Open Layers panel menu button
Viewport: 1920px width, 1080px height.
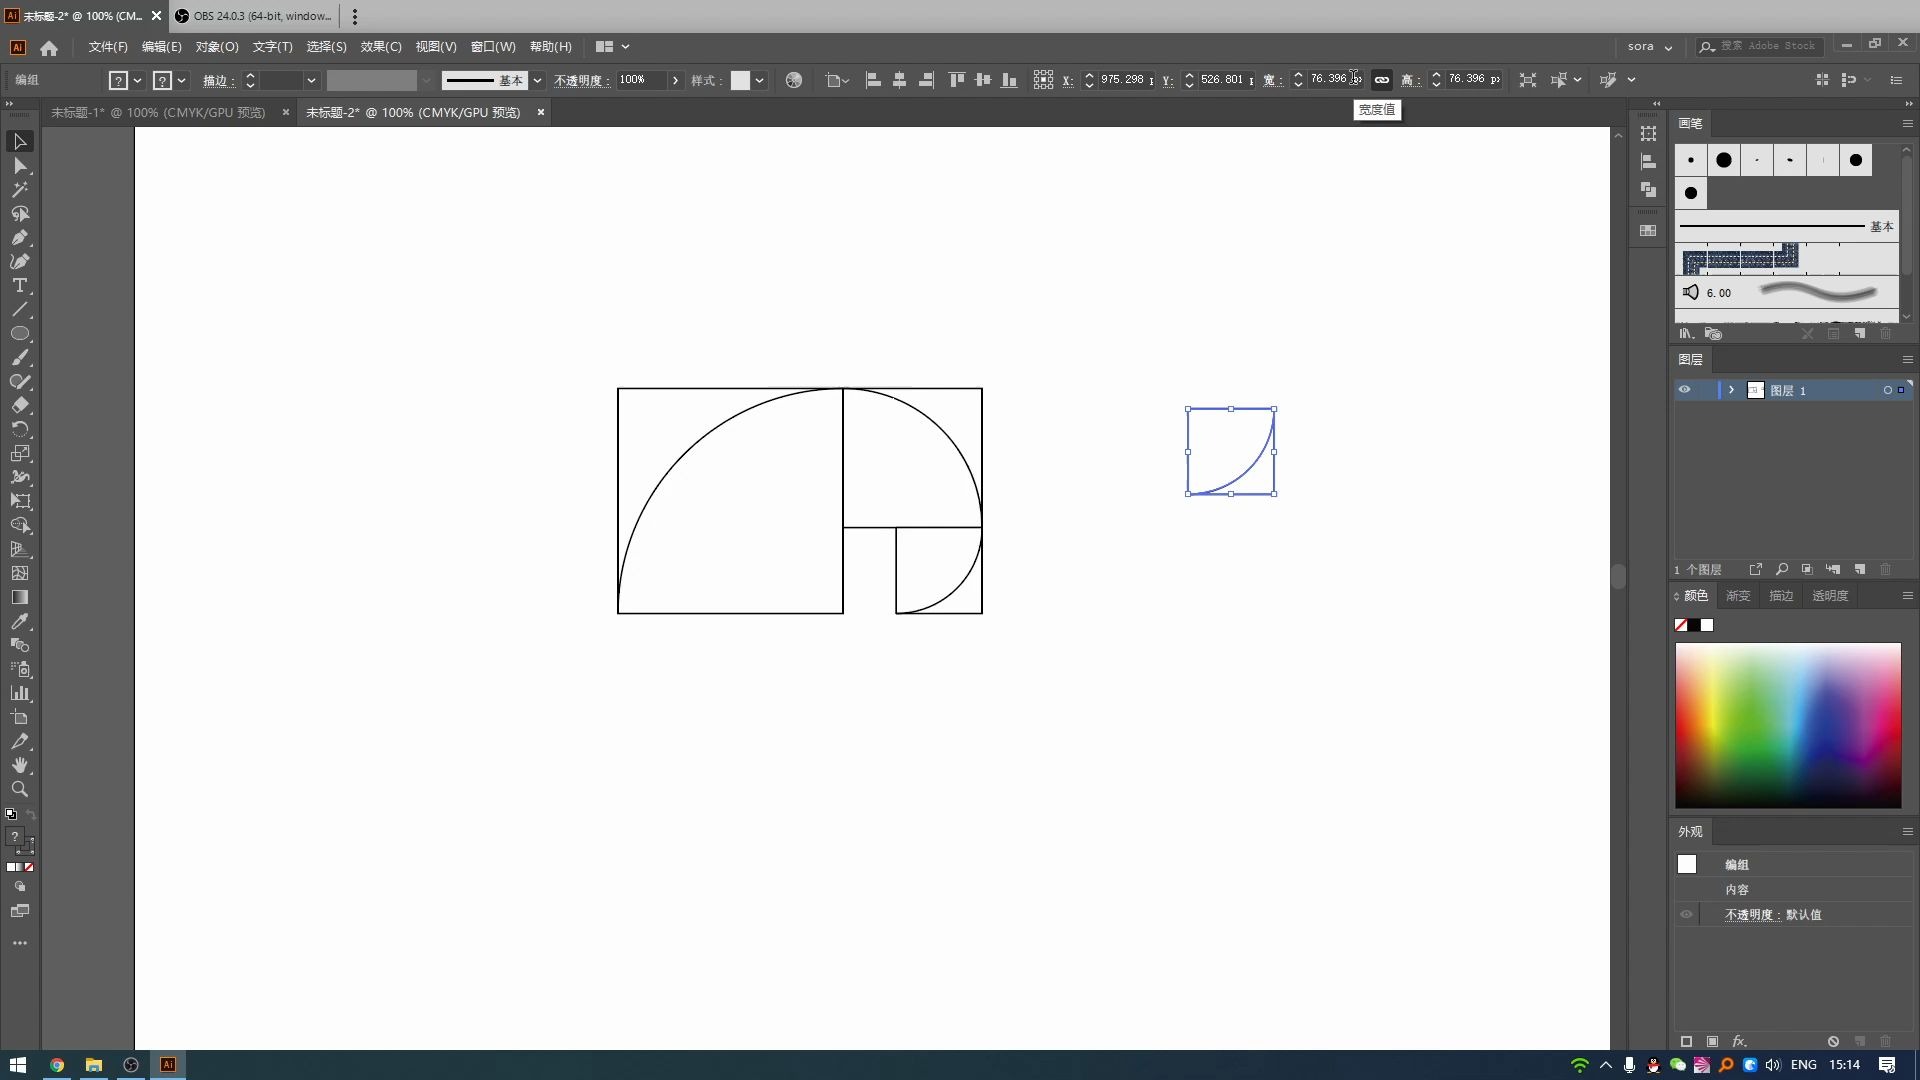1907,360
